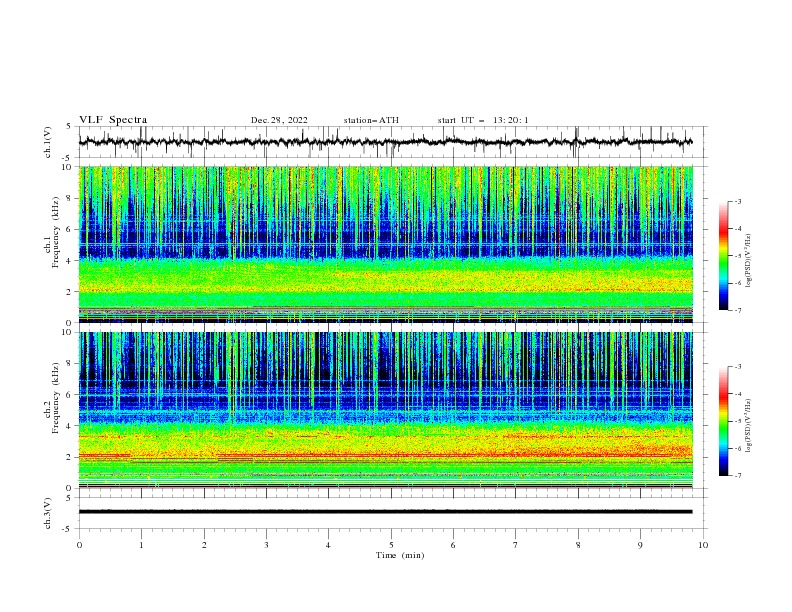The height and width of the screenshot is (612, 792).
Task: Click the ch.1 "Frequency (kHz)" axis label
Action: click(56, 230)
